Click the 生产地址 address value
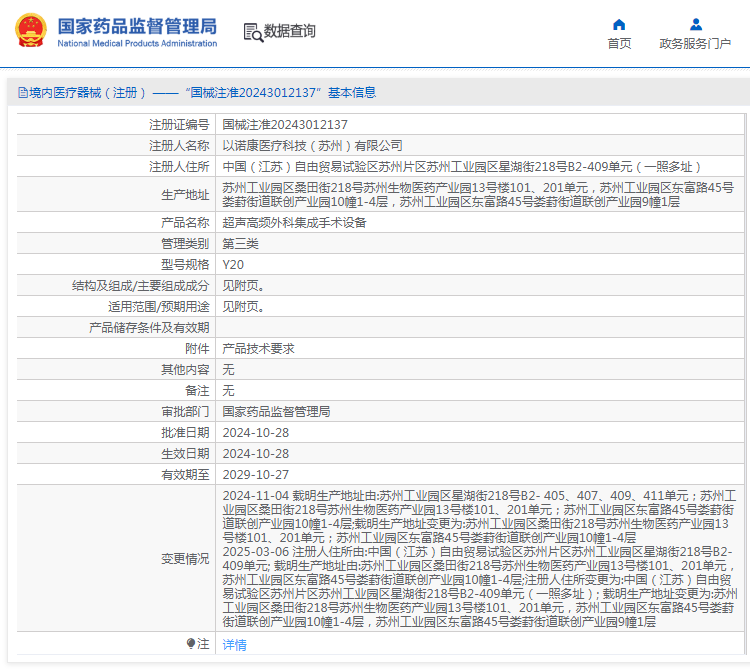Image resolution: width=750 pixels, height=669 pixels. click(478, 195)
